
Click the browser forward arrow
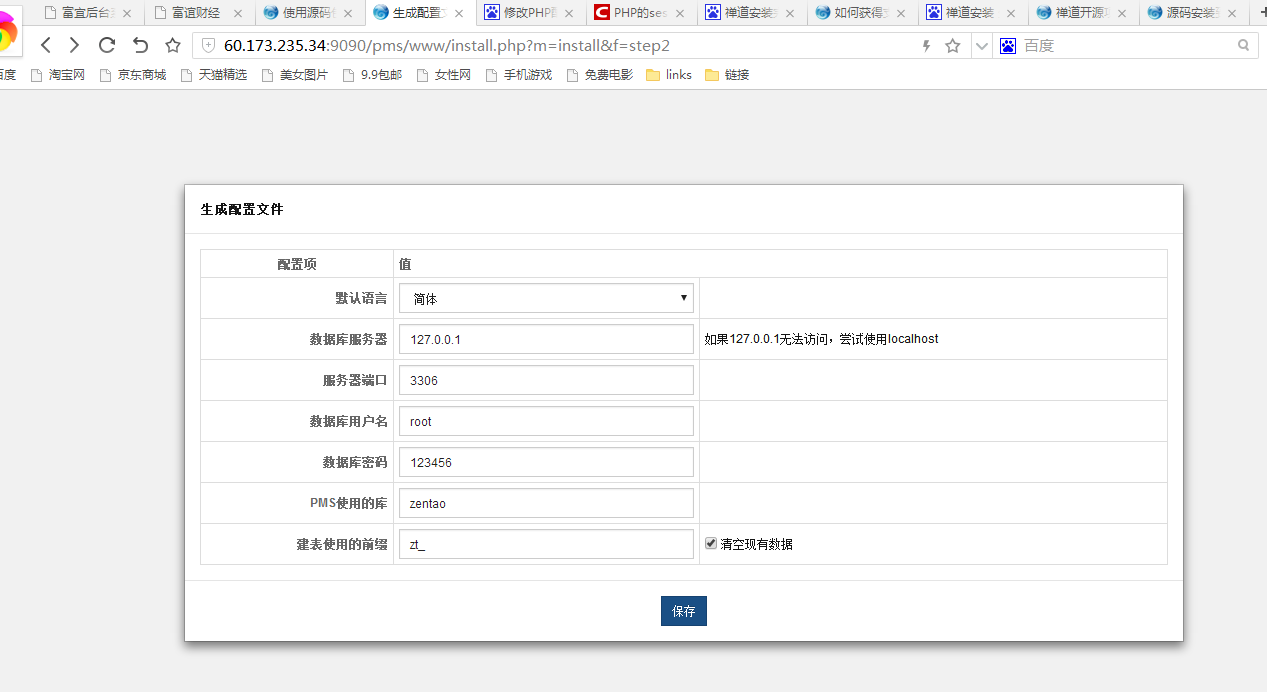pos(74,45)
